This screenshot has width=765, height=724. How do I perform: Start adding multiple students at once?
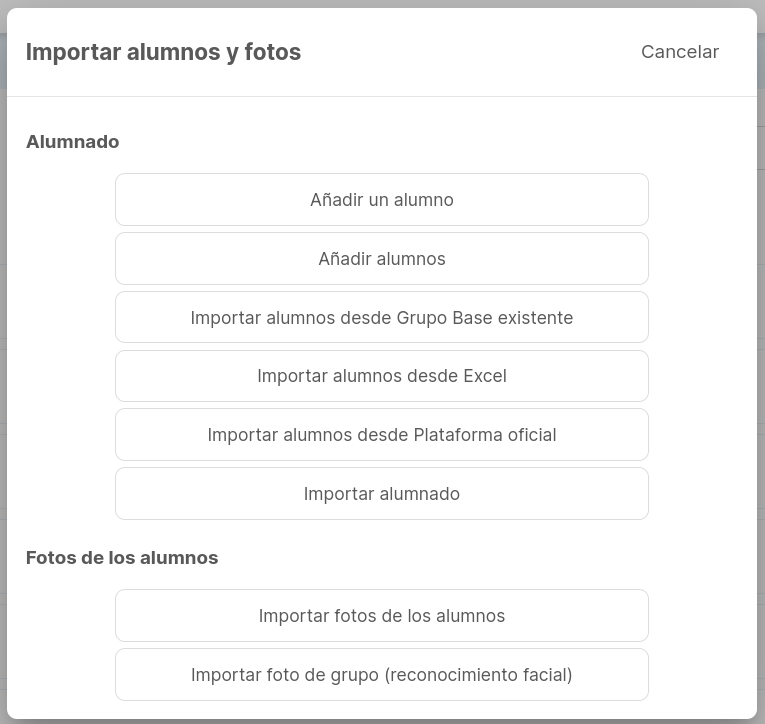[382, 259]
